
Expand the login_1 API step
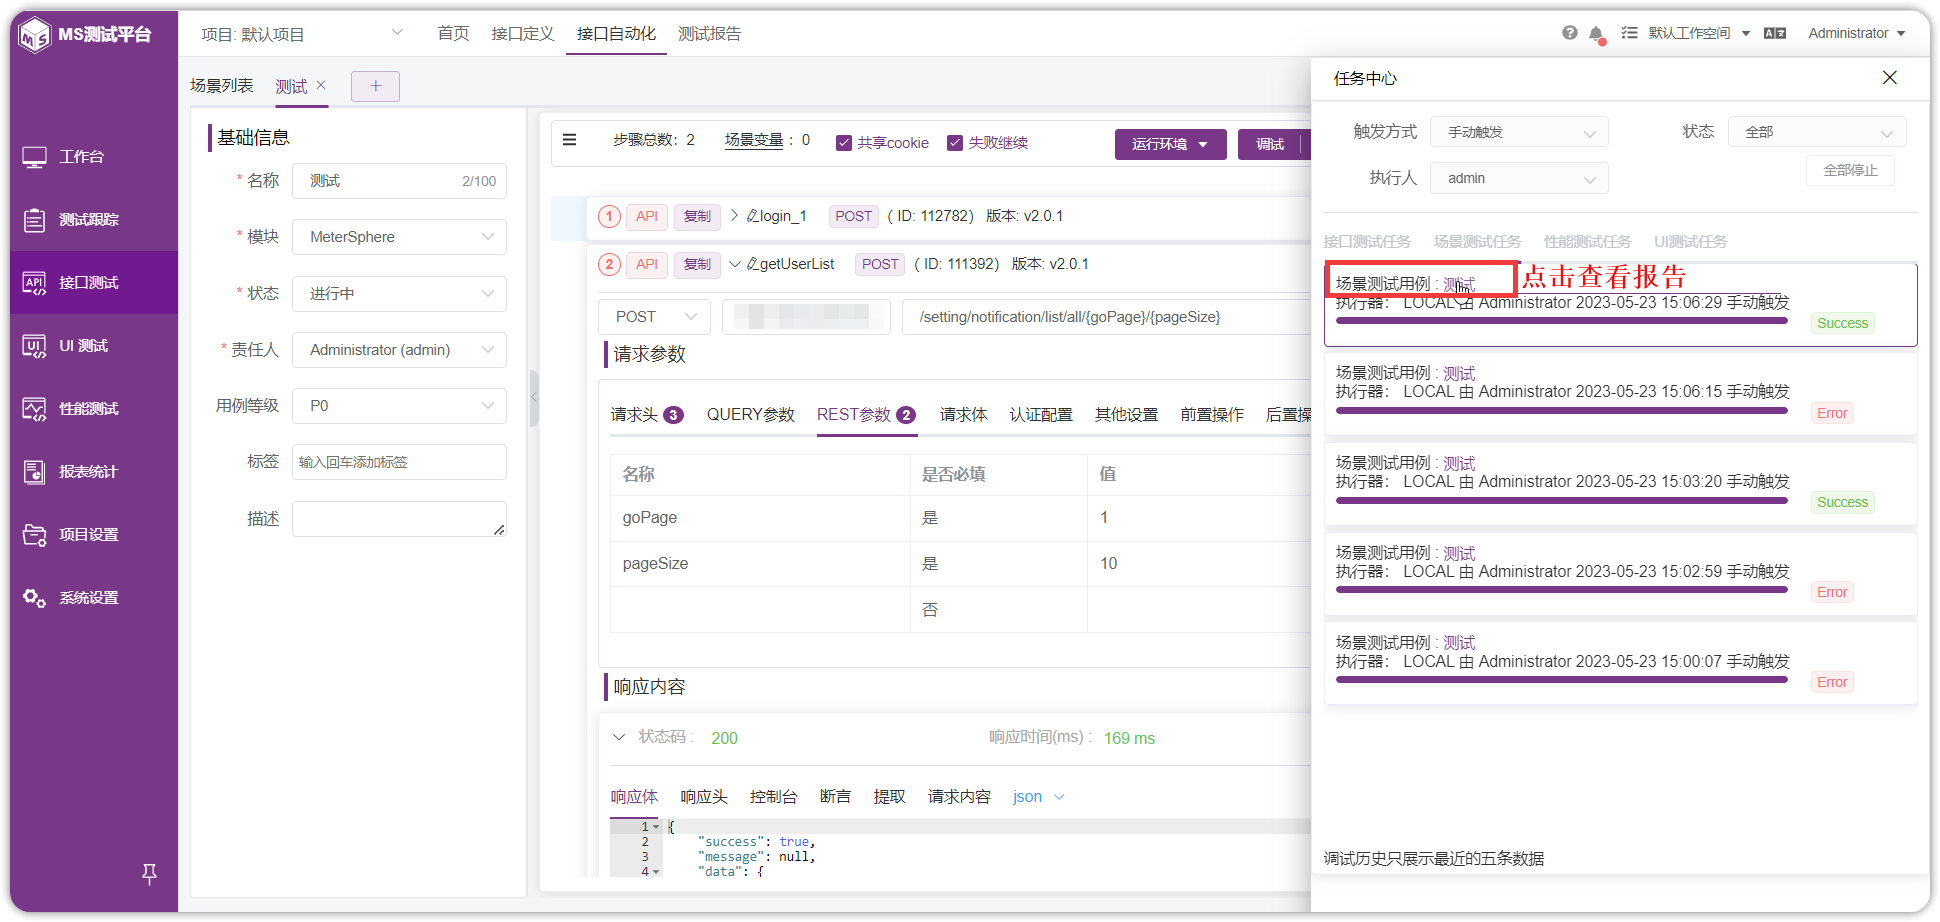point(735,216)
